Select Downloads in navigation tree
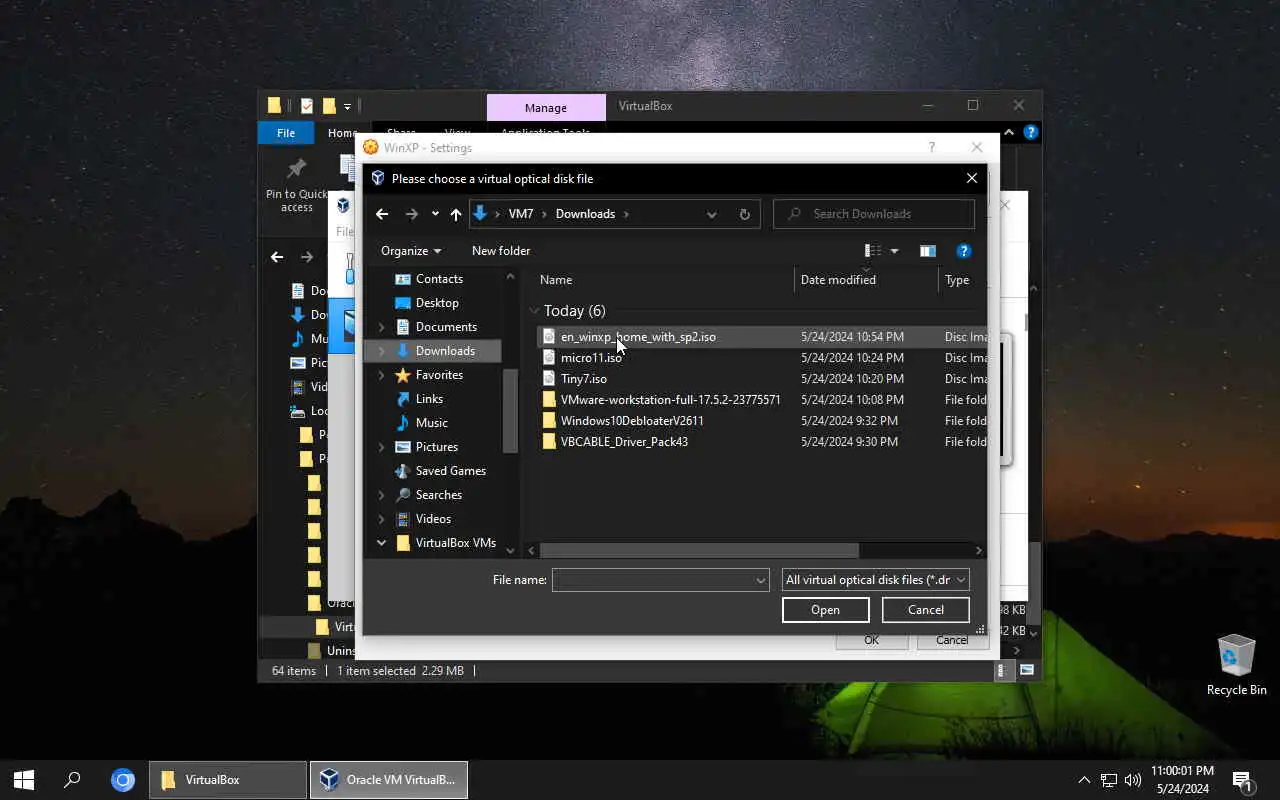 coord(445,351)
